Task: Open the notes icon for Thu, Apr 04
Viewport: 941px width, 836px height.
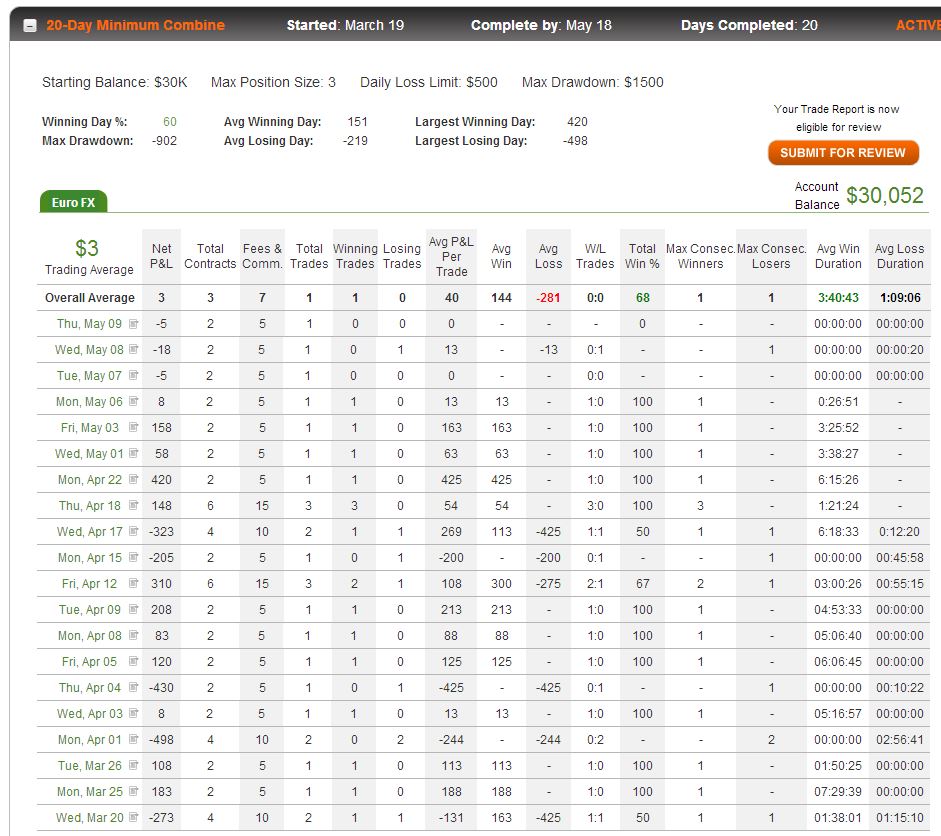Action: (x=133, y=688)
